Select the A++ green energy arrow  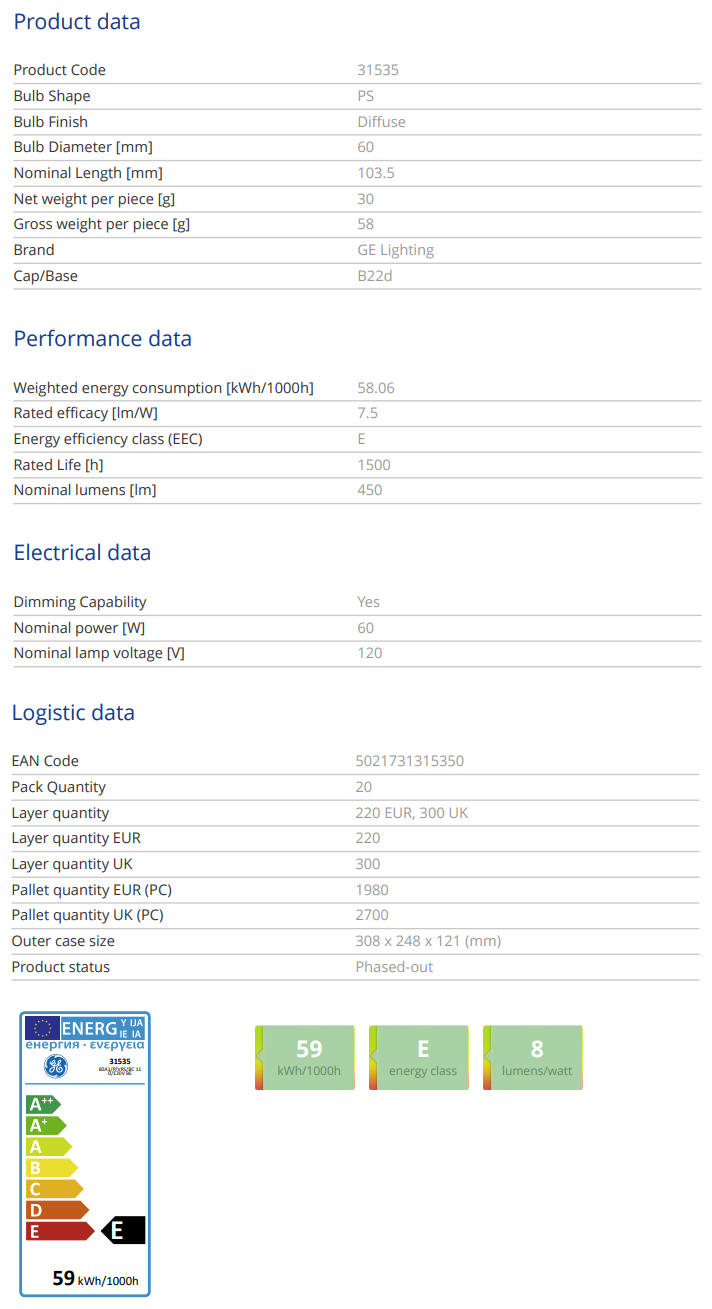click(43, 1104)
